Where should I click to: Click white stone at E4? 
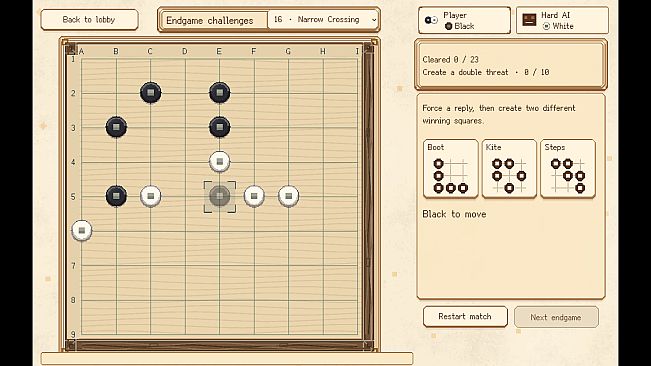click(220, 161)
